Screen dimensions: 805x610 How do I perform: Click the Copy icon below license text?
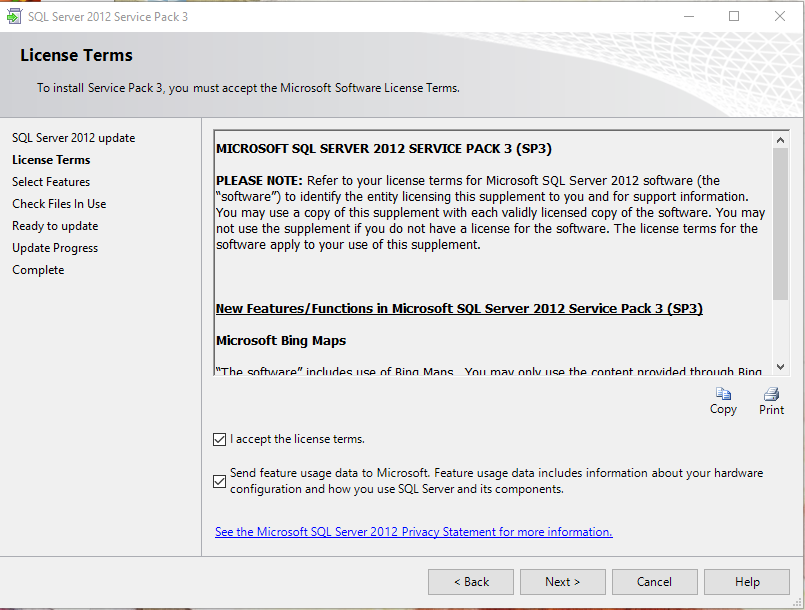pos(723,399)
